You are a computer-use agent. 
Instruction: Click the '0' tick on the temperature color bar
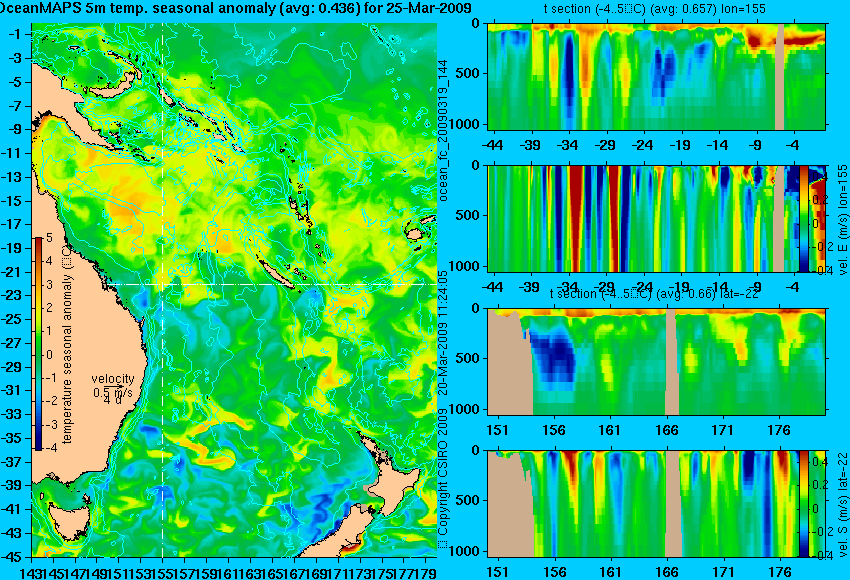click(49, 355)
